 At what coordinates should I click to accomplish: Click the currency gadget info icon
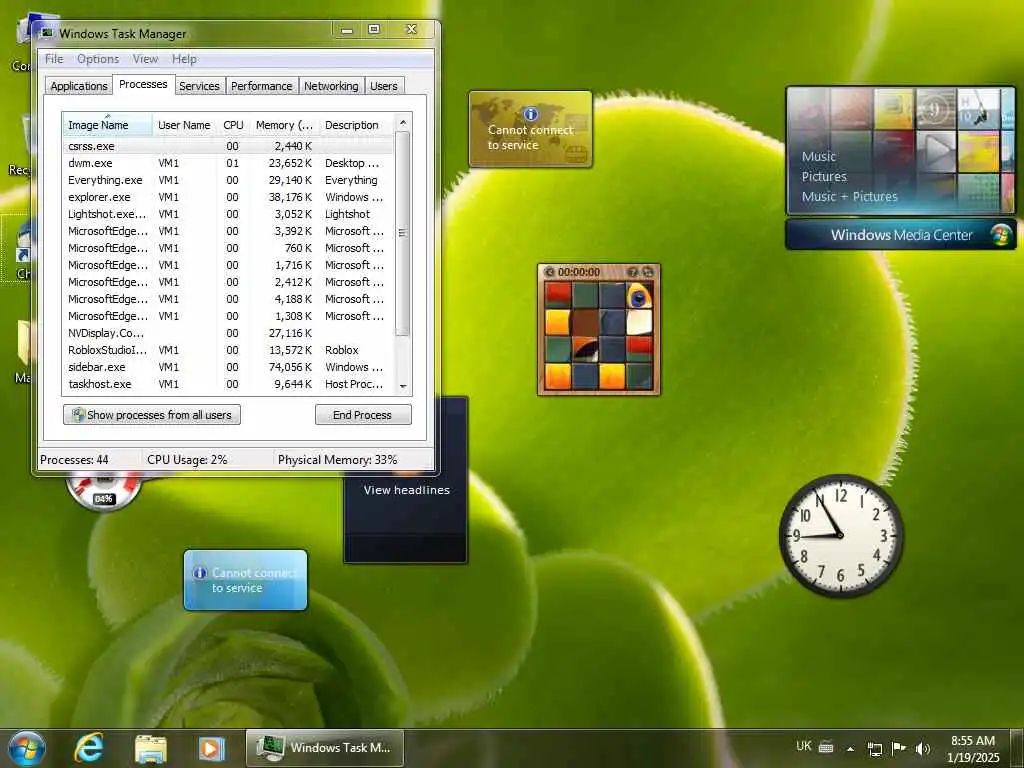[531, 114]
